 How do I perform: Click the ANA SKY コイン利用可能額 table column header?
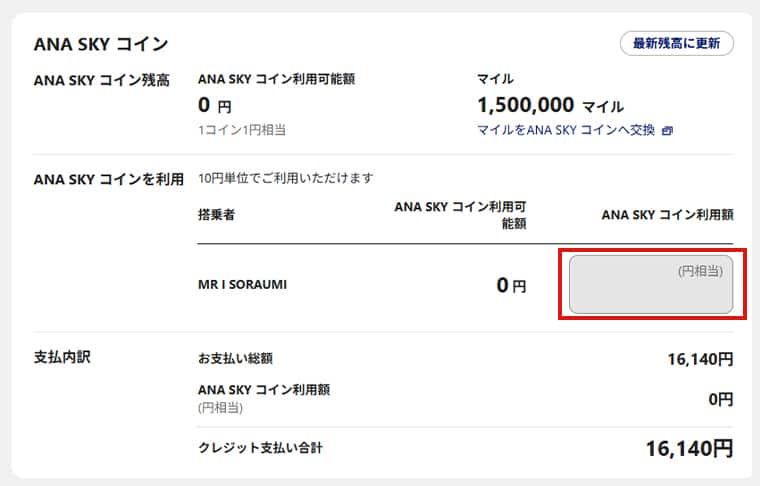coord(460,214)
